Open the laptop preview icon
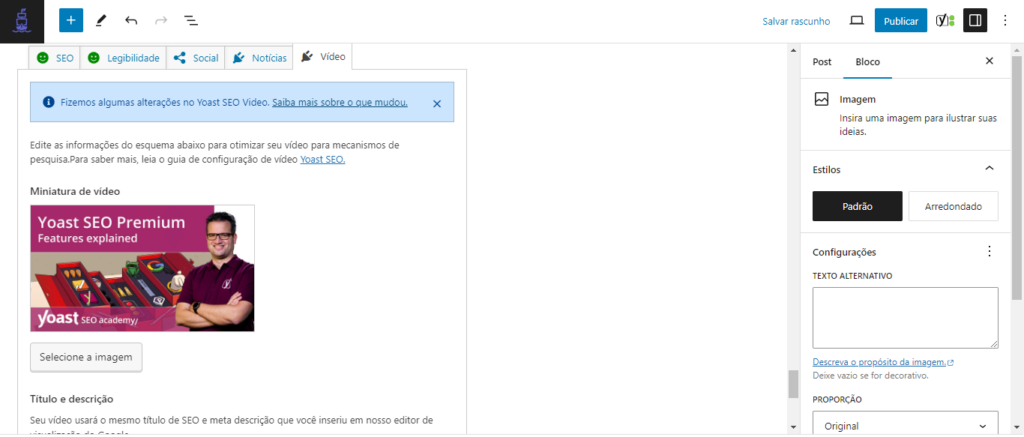The height and width of the screenshot is (437, 1024). [856, 21]
